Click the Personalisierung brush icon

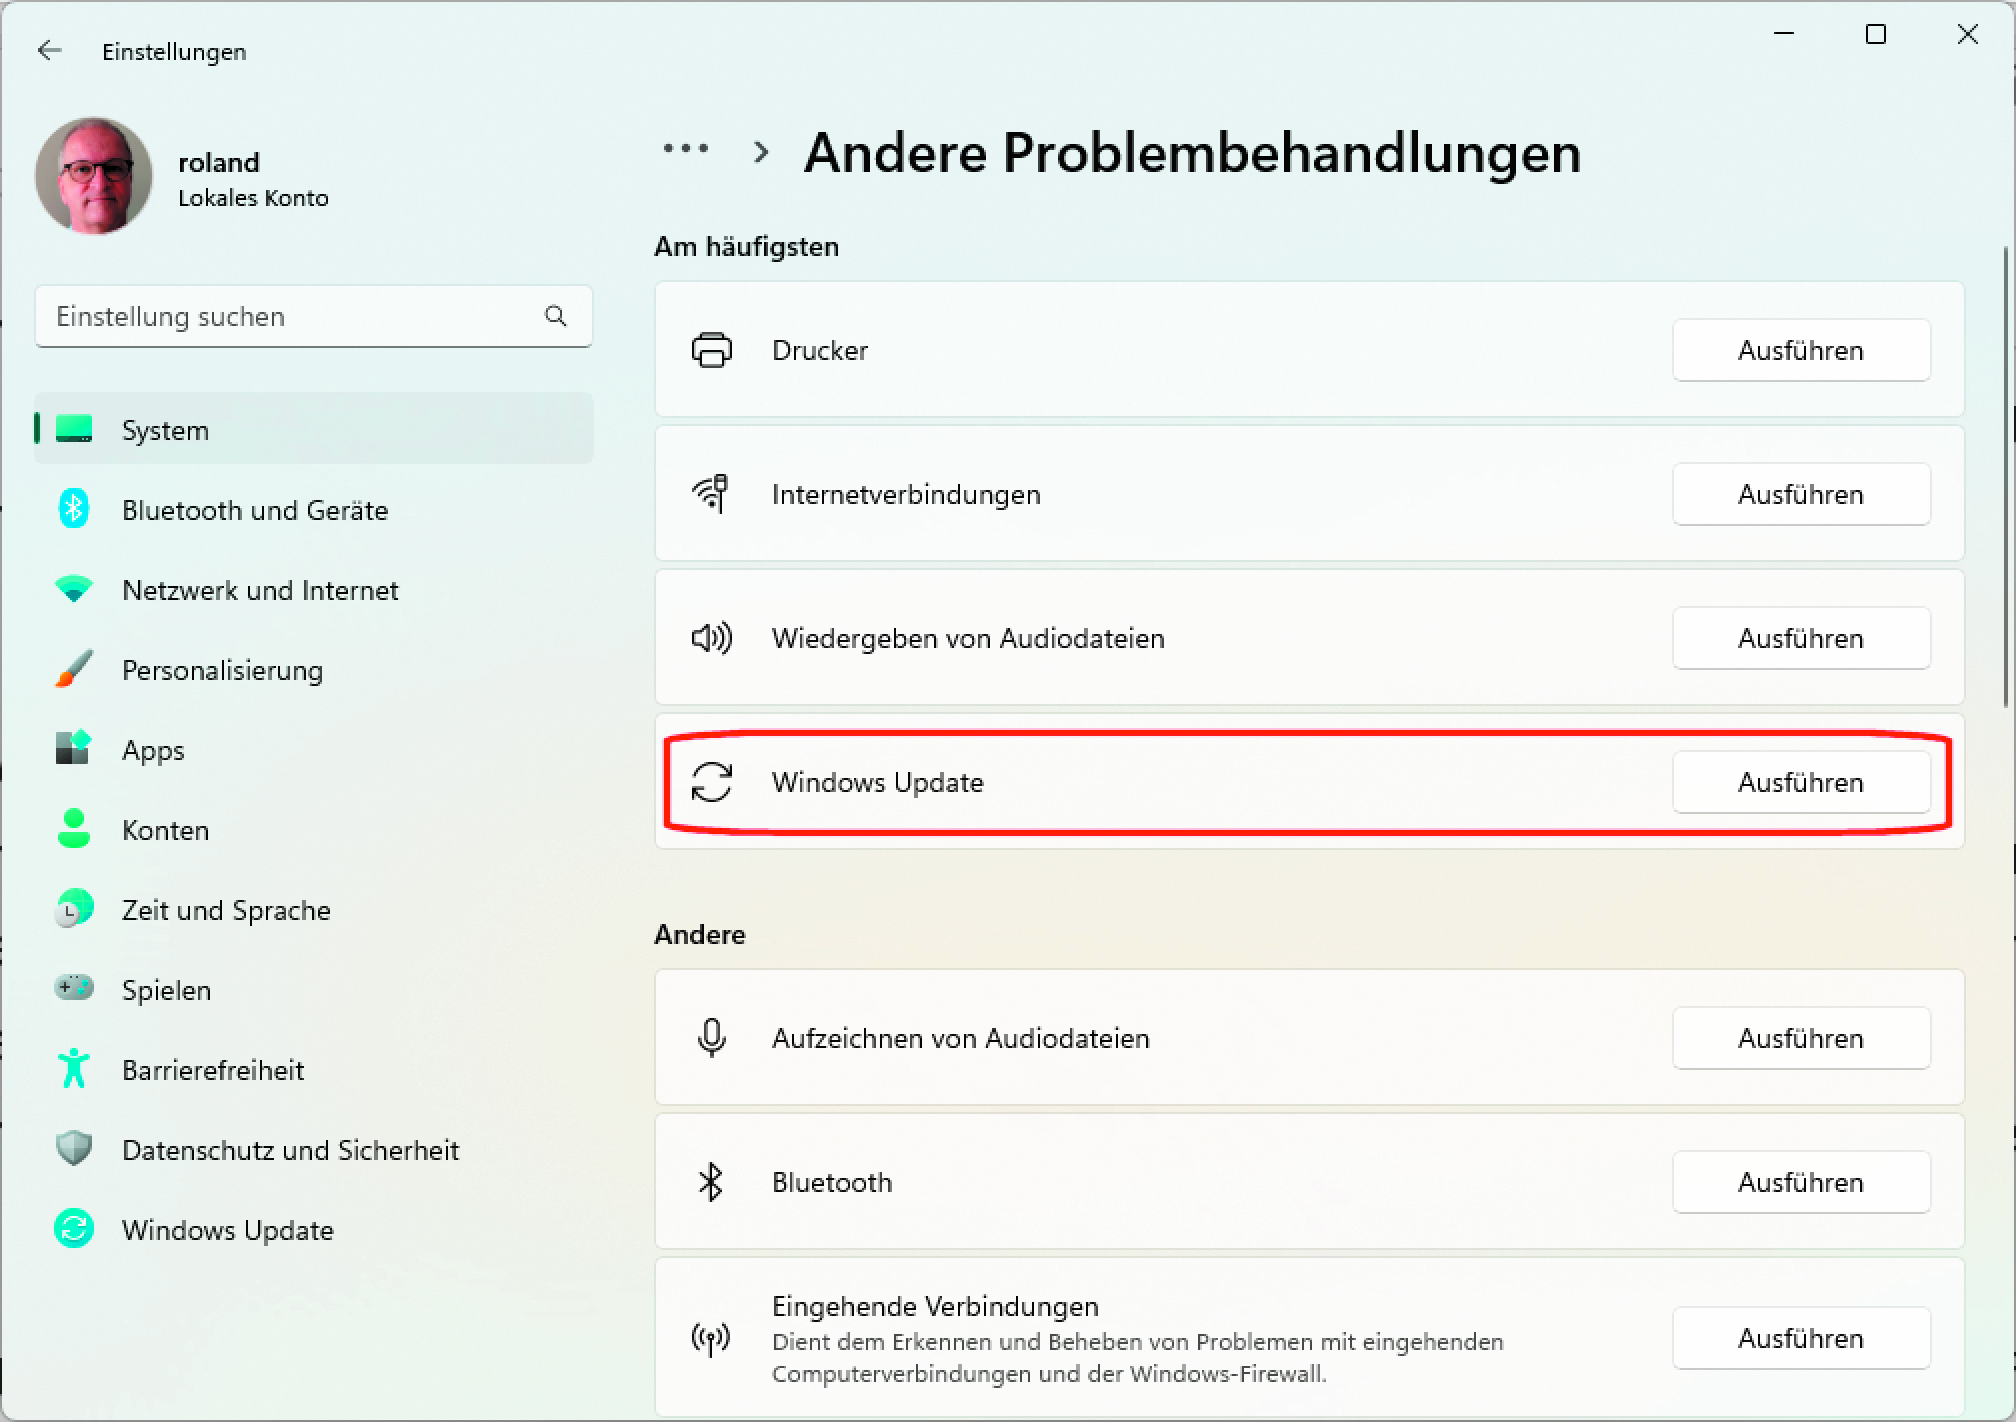pyautogui.click(x=73, y=669)
